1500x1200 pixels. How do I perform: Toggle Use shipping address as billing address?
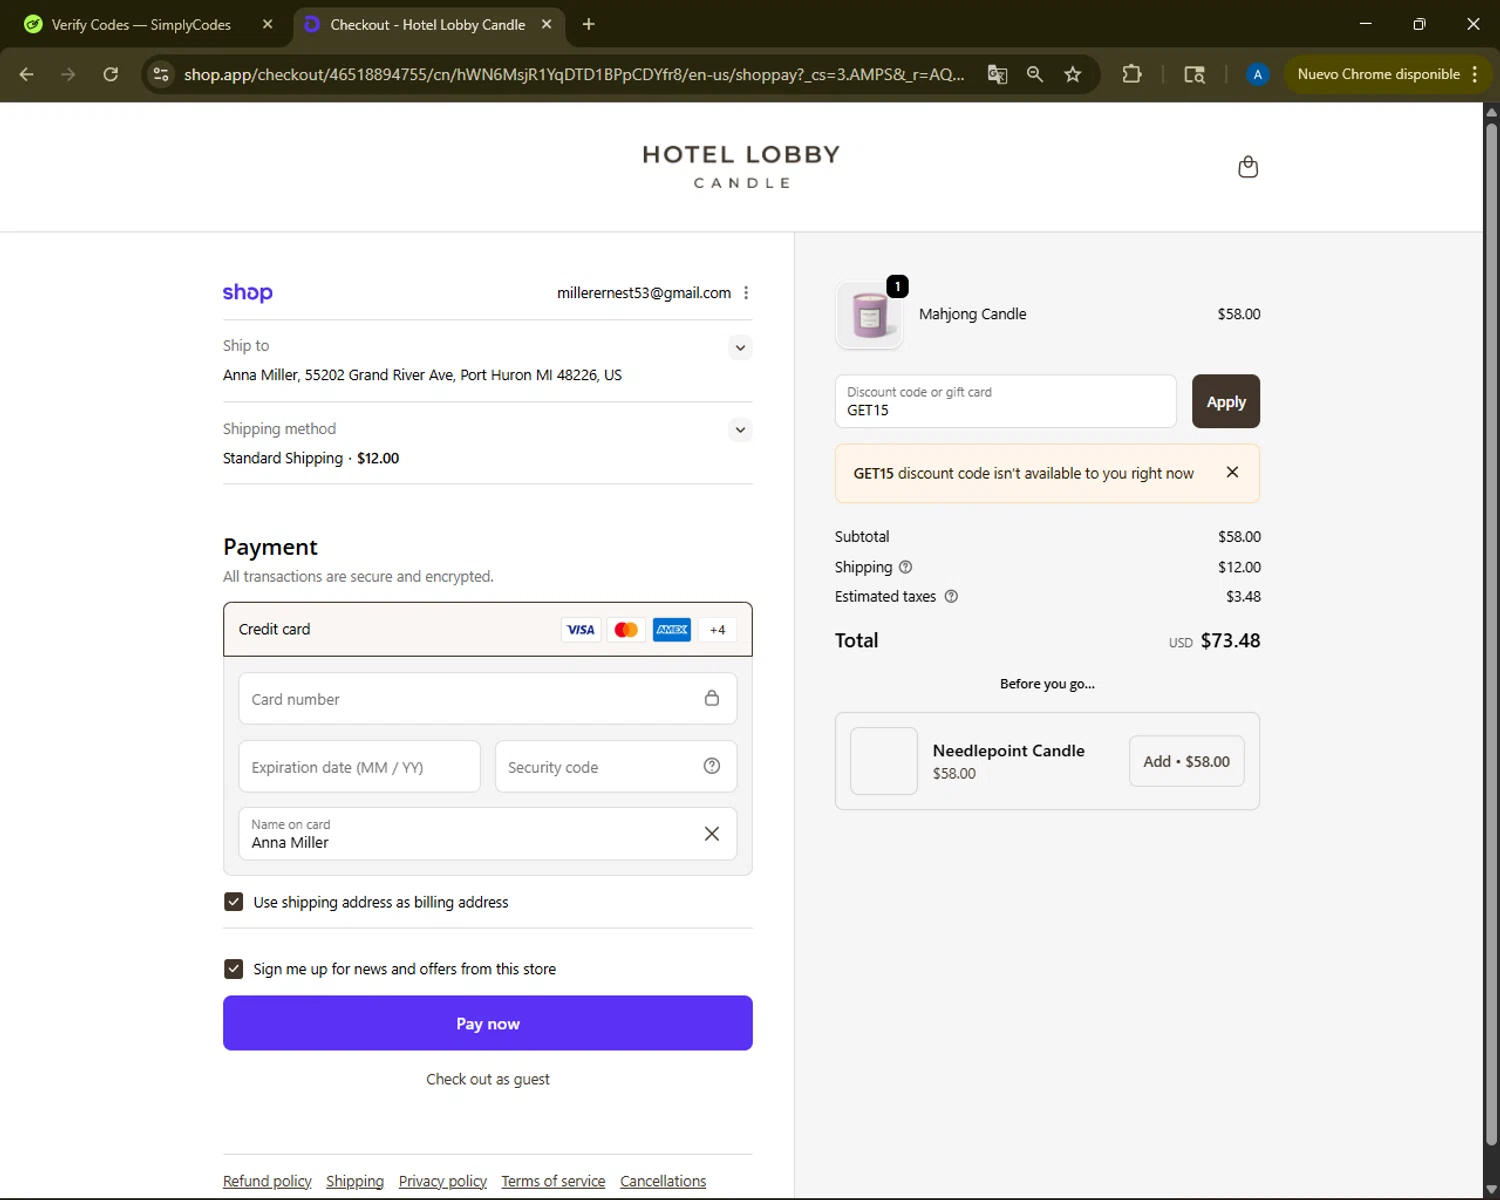[x=234, y=902]
